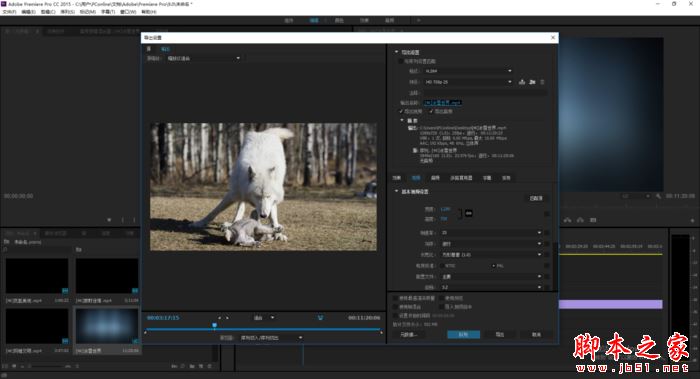Click the Metadata button
Image resolution: width=700 pixels, height=379 pixels.
[409, 334]
